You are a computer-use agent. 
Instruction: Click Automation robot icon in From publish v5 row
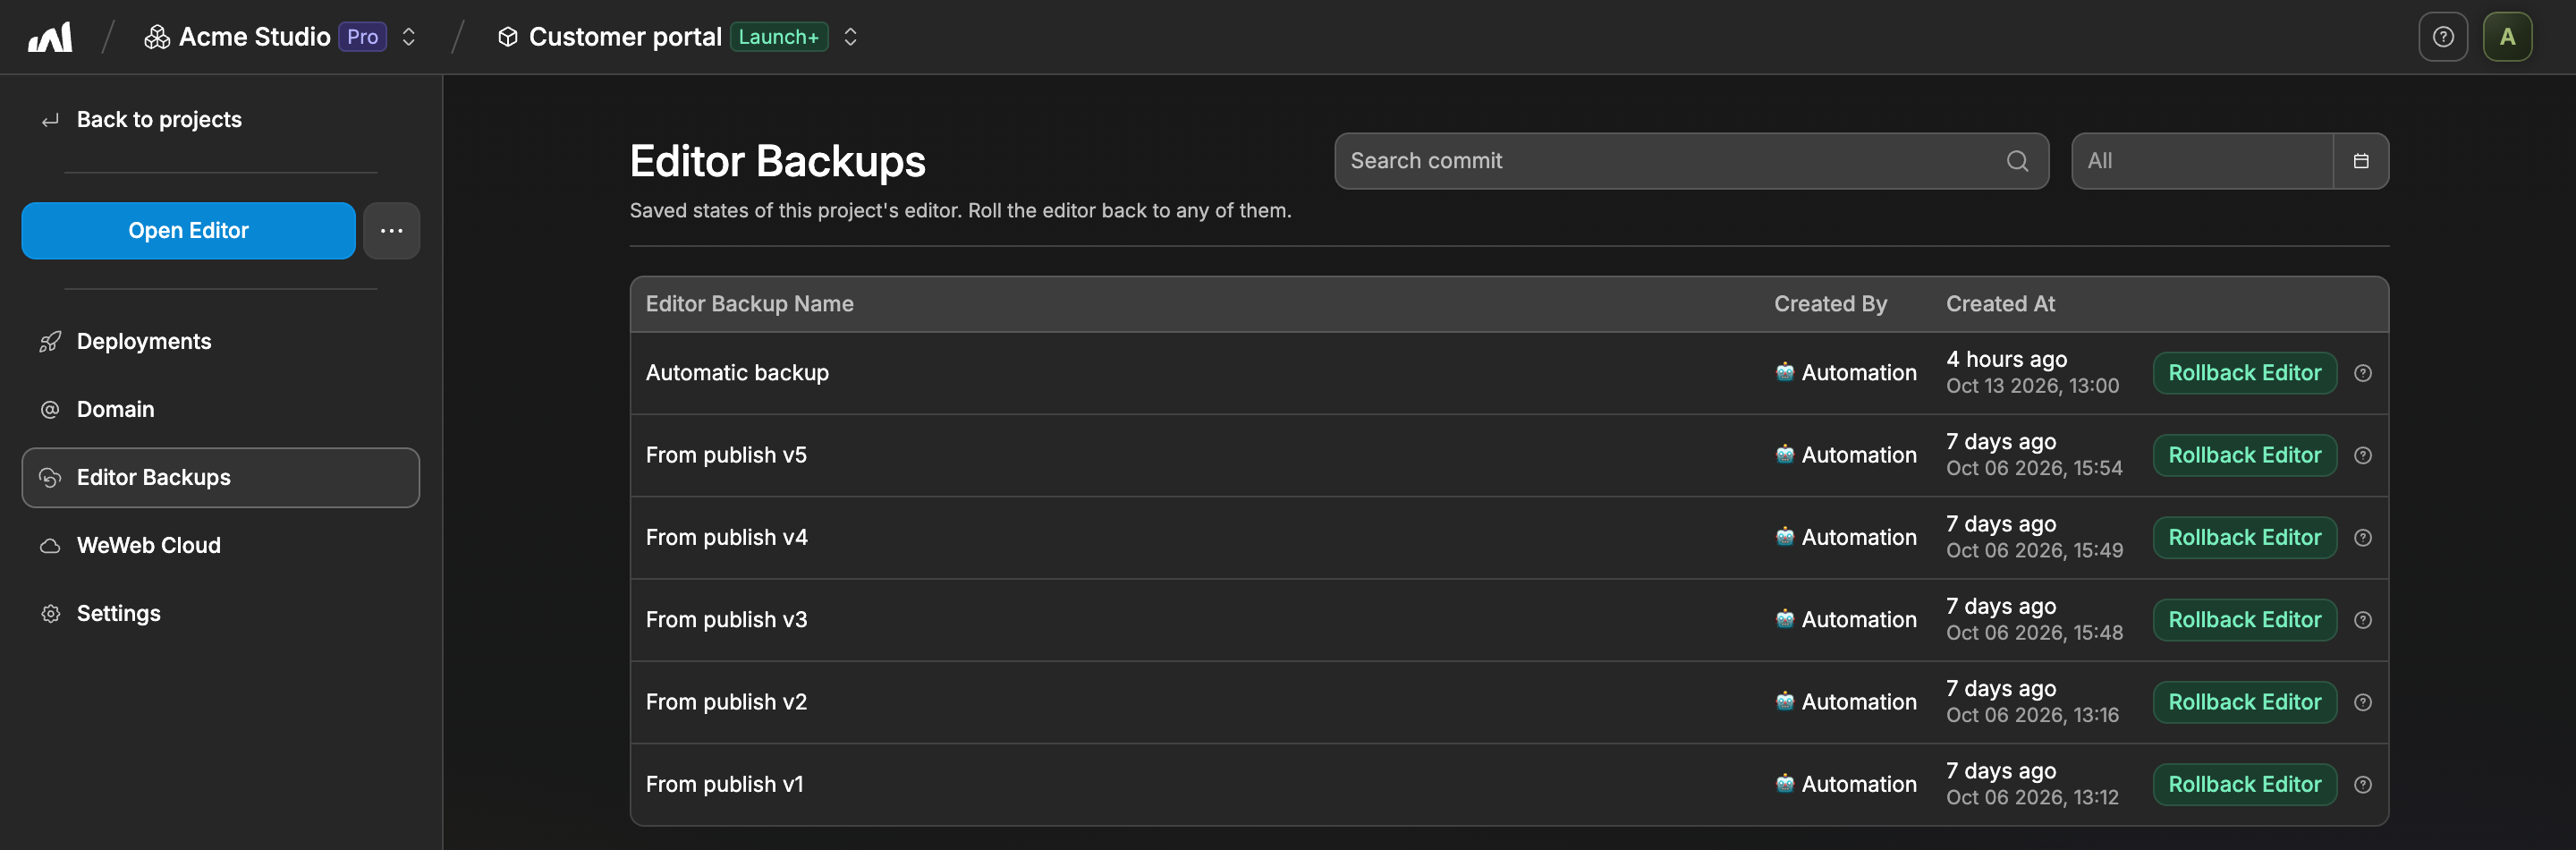coord(1785,454)
